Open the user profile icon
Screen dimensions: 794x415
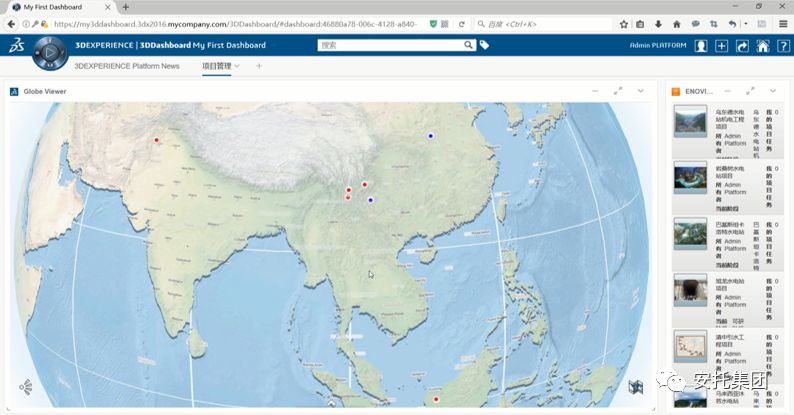pyautogui.click(x=702, y=46)
